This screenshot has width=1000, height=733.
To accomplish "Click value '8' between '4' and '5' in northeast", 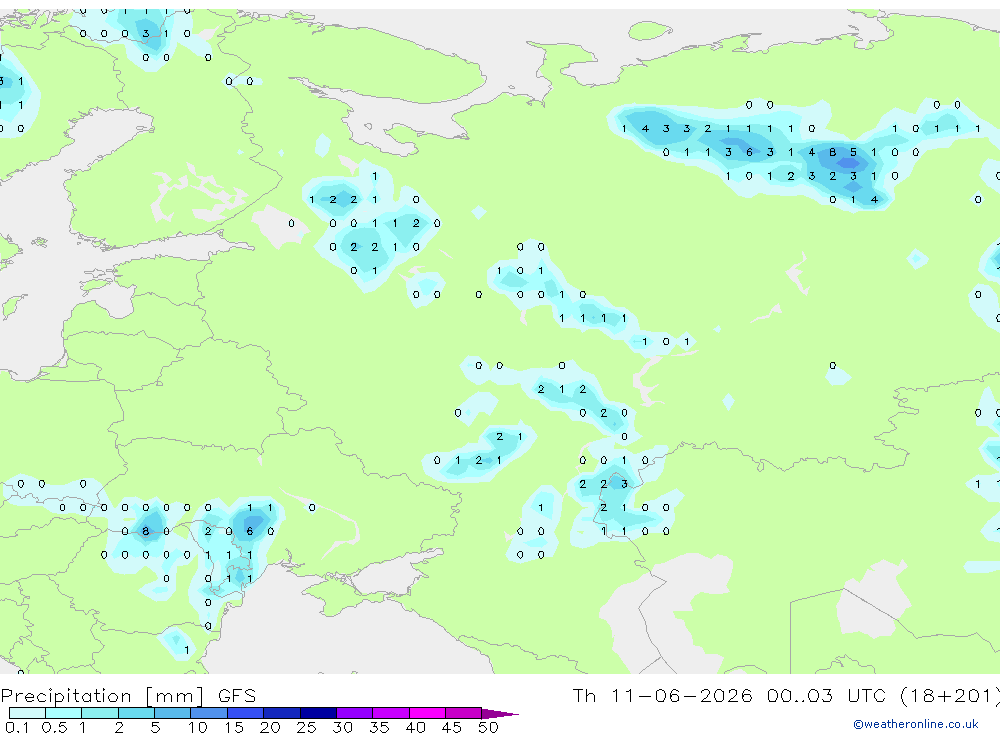I will click(832, 152).
